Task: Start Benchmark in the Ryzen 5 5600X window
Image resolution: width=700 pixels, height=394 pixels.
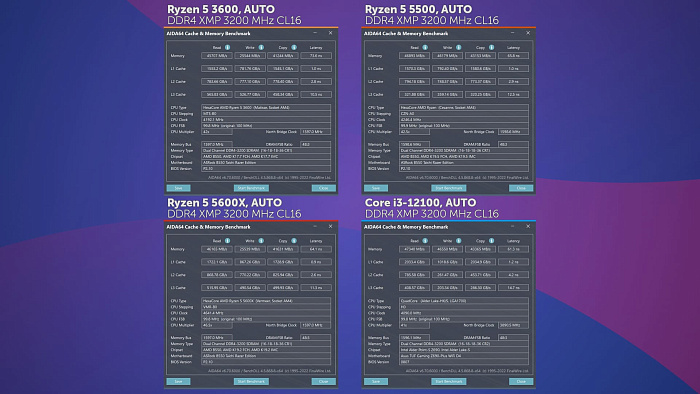Action: [251, 381]
